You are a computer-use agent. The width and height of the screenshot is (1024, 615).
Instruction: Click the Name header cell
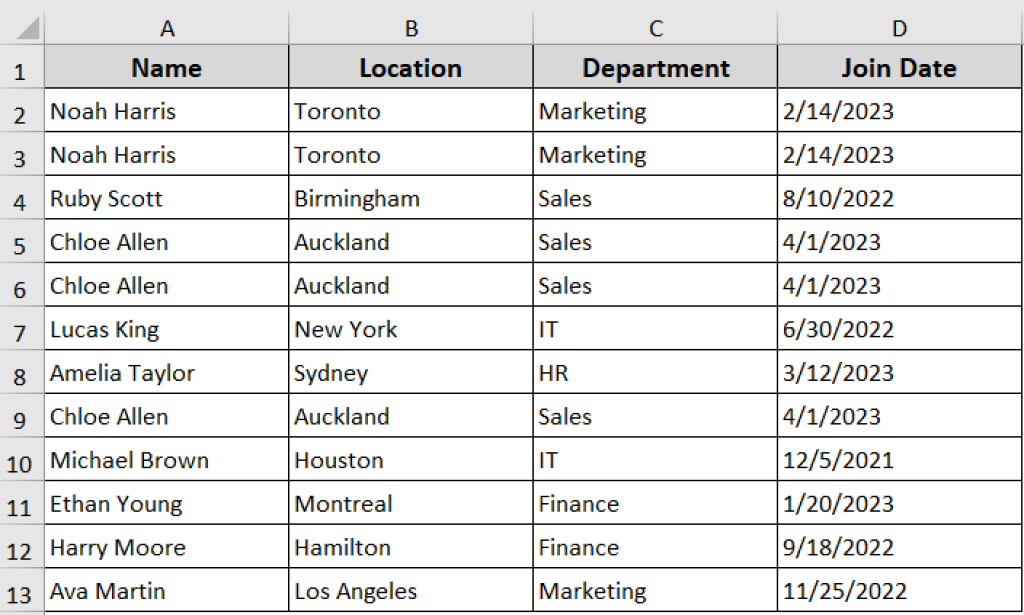click(x=166, y=67)
